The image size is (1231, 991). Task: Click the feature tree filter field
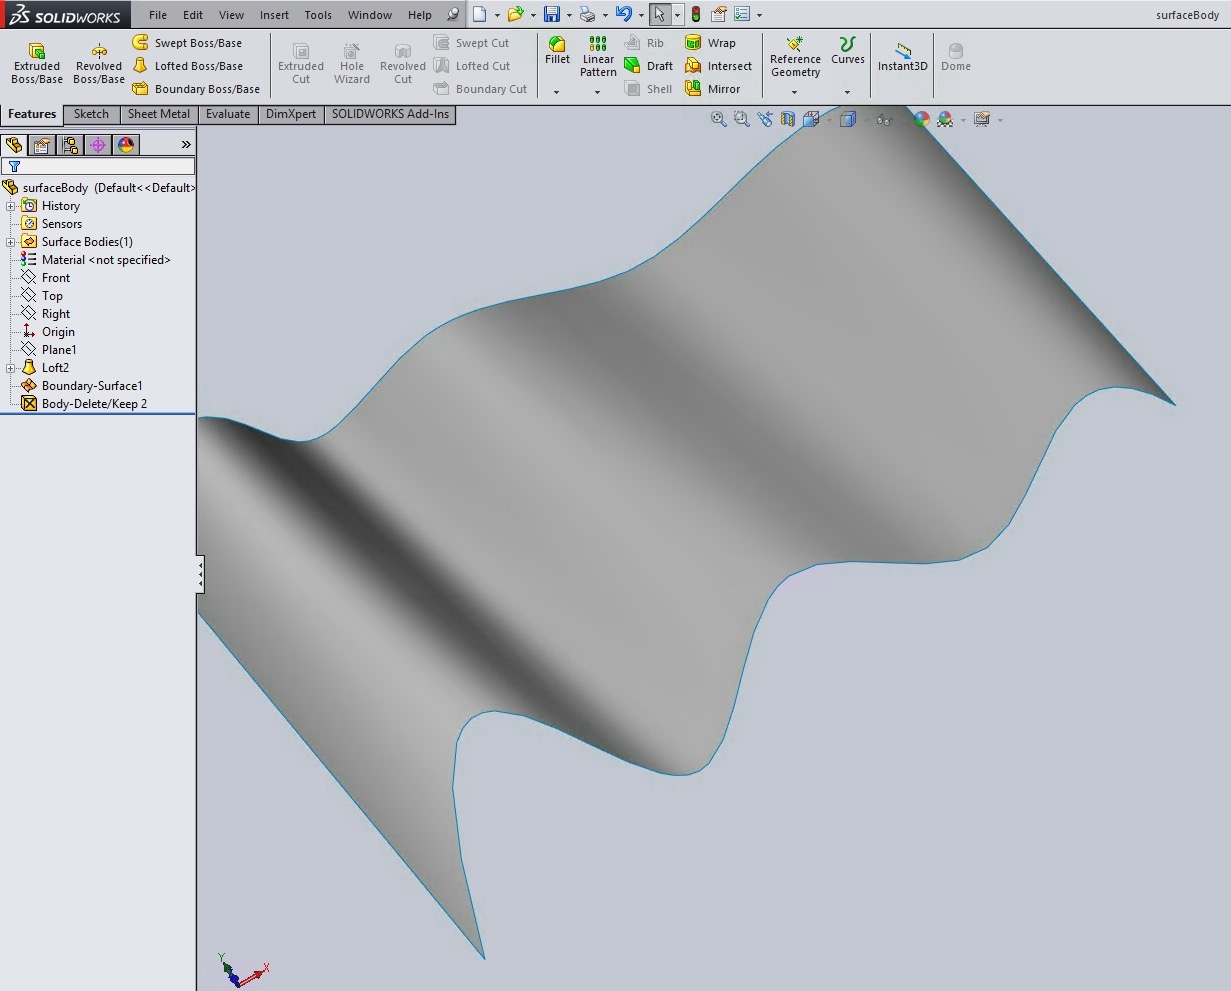[x=98, y=166]
